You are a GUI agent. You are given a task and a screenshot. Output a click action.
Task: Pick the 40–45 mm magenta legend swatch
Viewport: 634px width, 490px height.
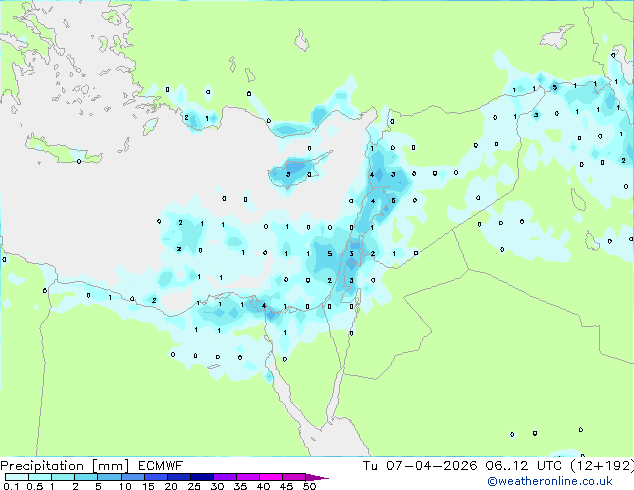271,477
